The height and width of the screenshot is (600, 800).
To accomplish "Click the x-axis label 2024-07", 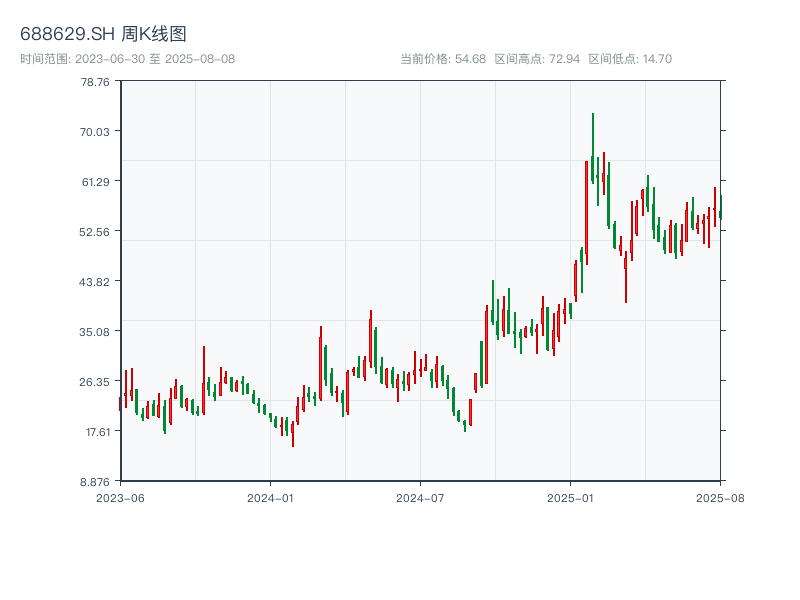I will [420, 498].
